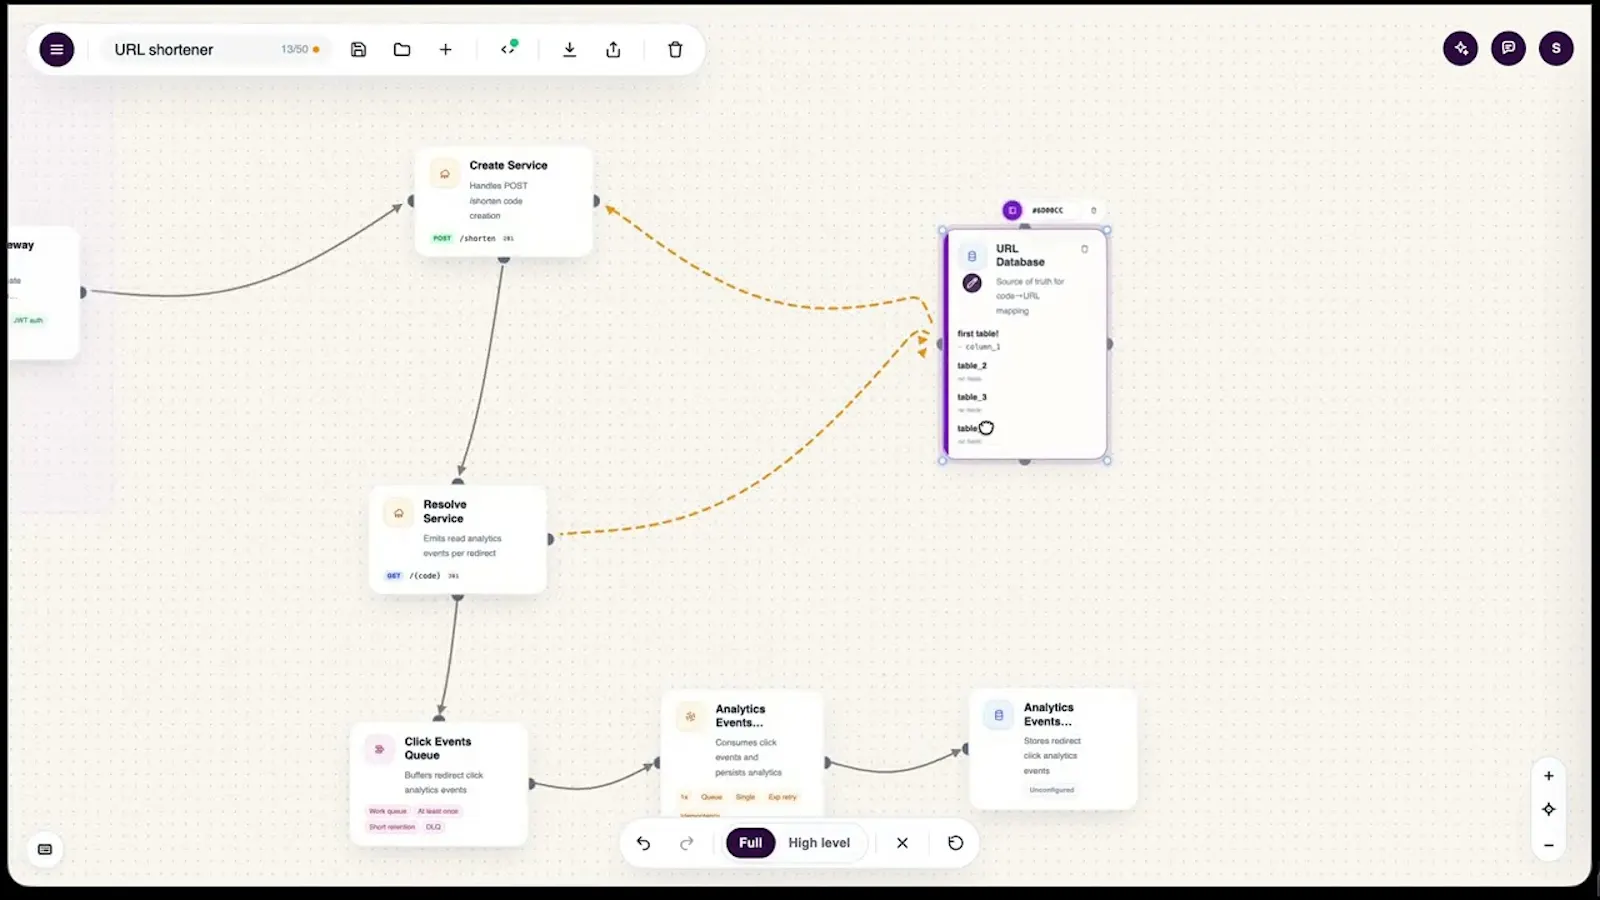Click the Exp retry tag
Image resolution: width=1600 pixels, height=900 pixels.
tap(782, 797)
